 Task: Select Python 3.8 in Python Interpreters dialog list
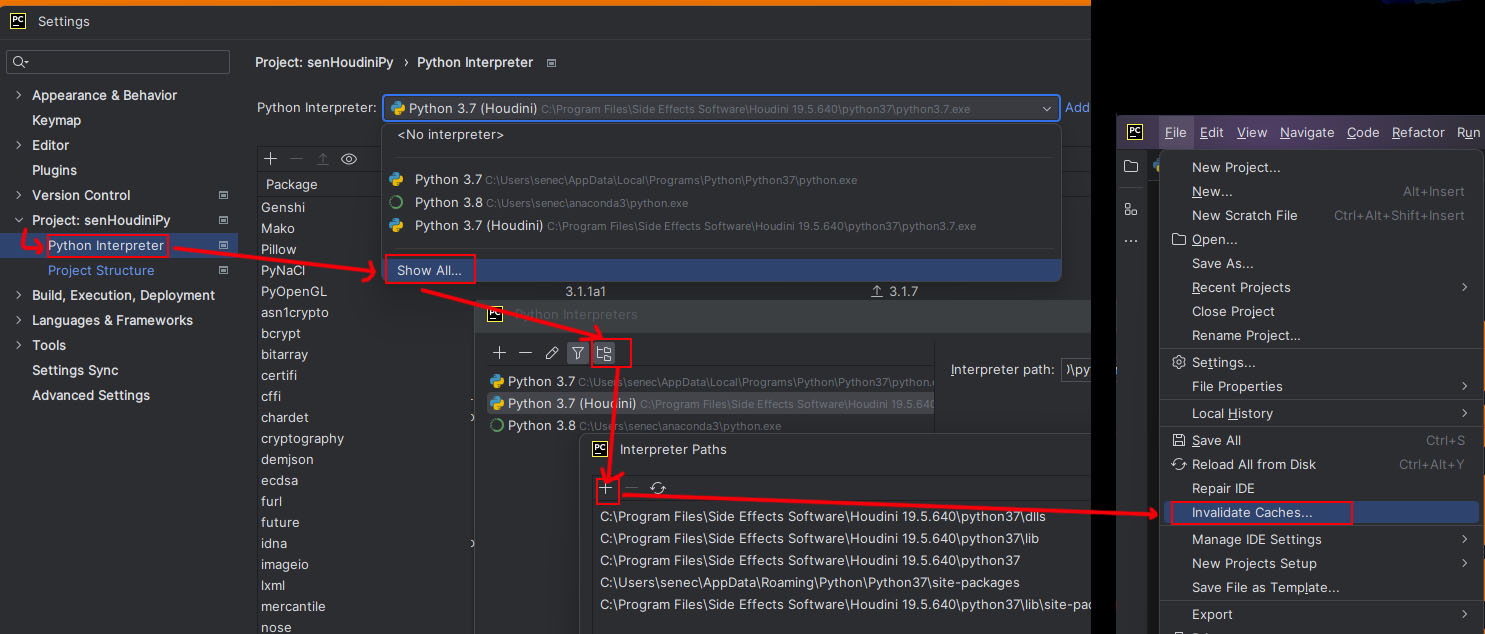tap(711, 425)
